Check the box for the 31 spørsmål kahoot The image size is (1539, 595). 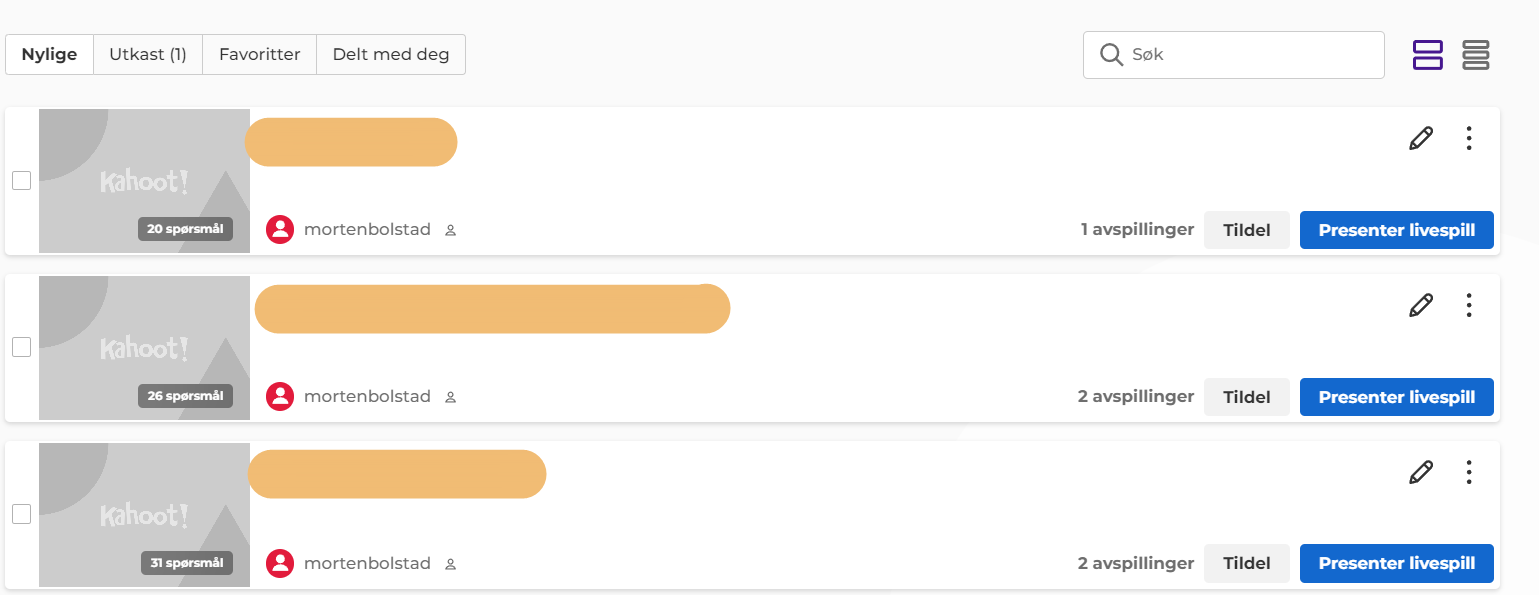21,514
